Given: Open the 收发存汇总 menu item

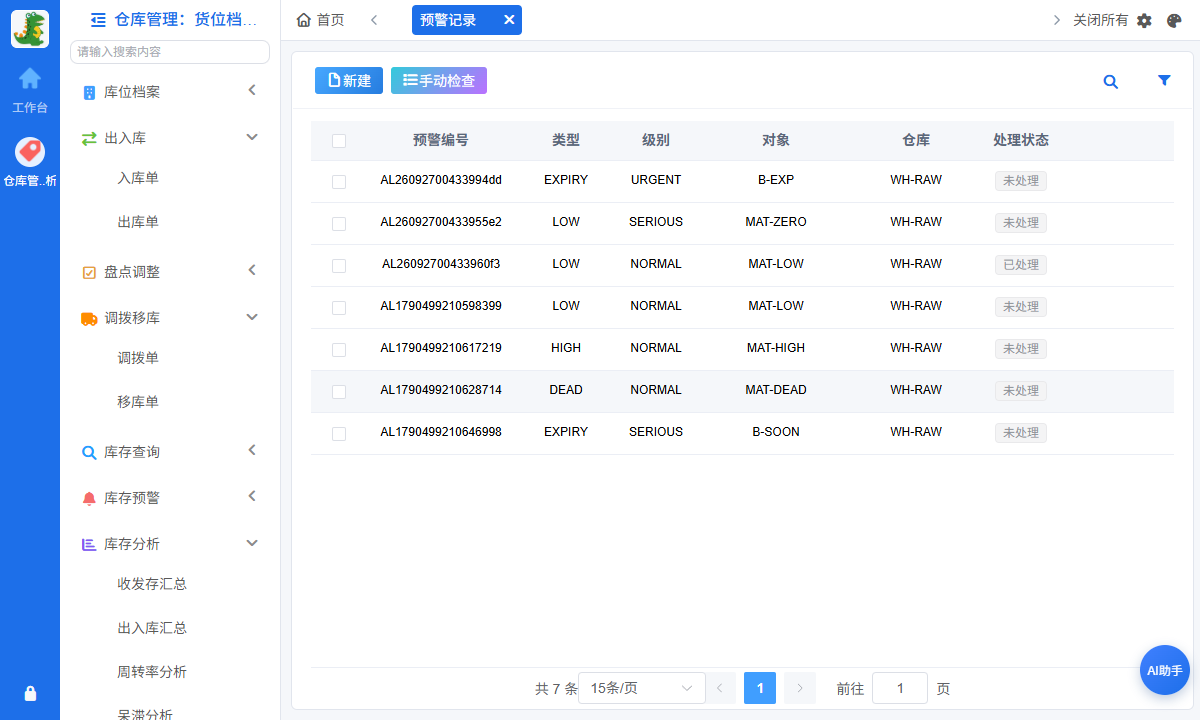Looking at the screenshot, I should click(152, 584).
